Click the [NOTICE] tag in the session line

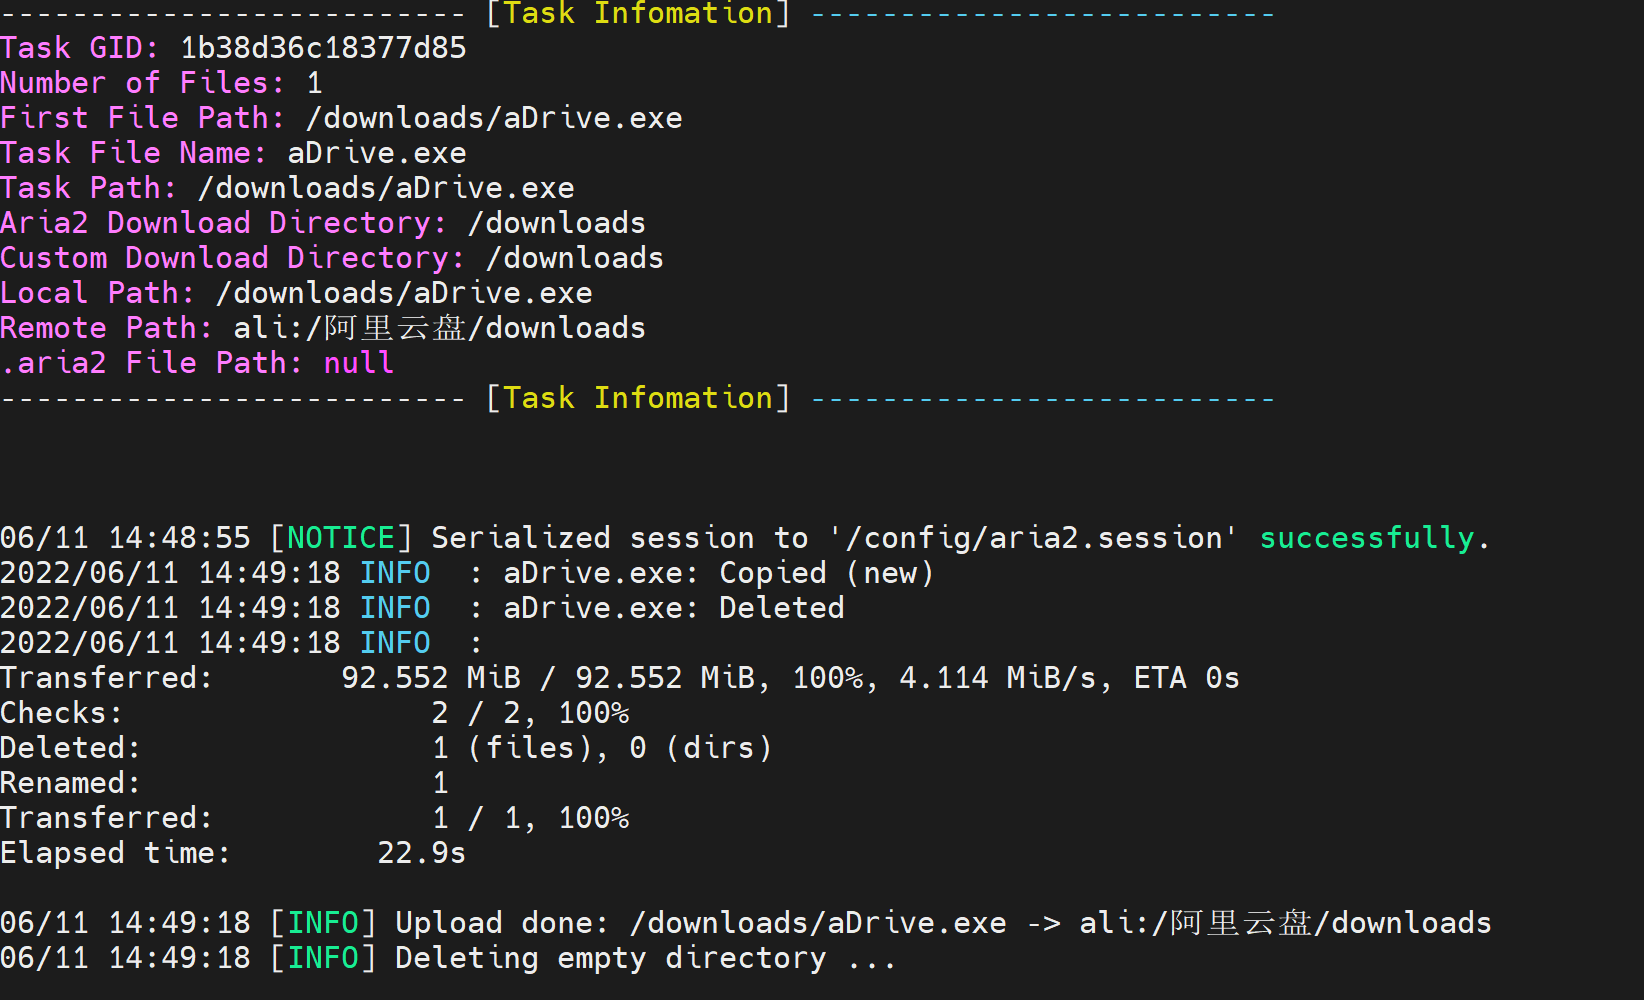coord(341,538)
